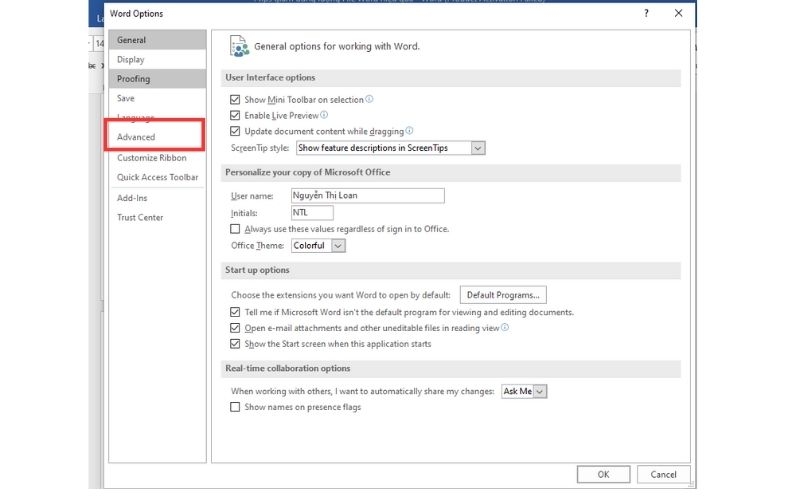
Task: Click info icon beside Open e-mail attachments
Action: tap(505, 327)
